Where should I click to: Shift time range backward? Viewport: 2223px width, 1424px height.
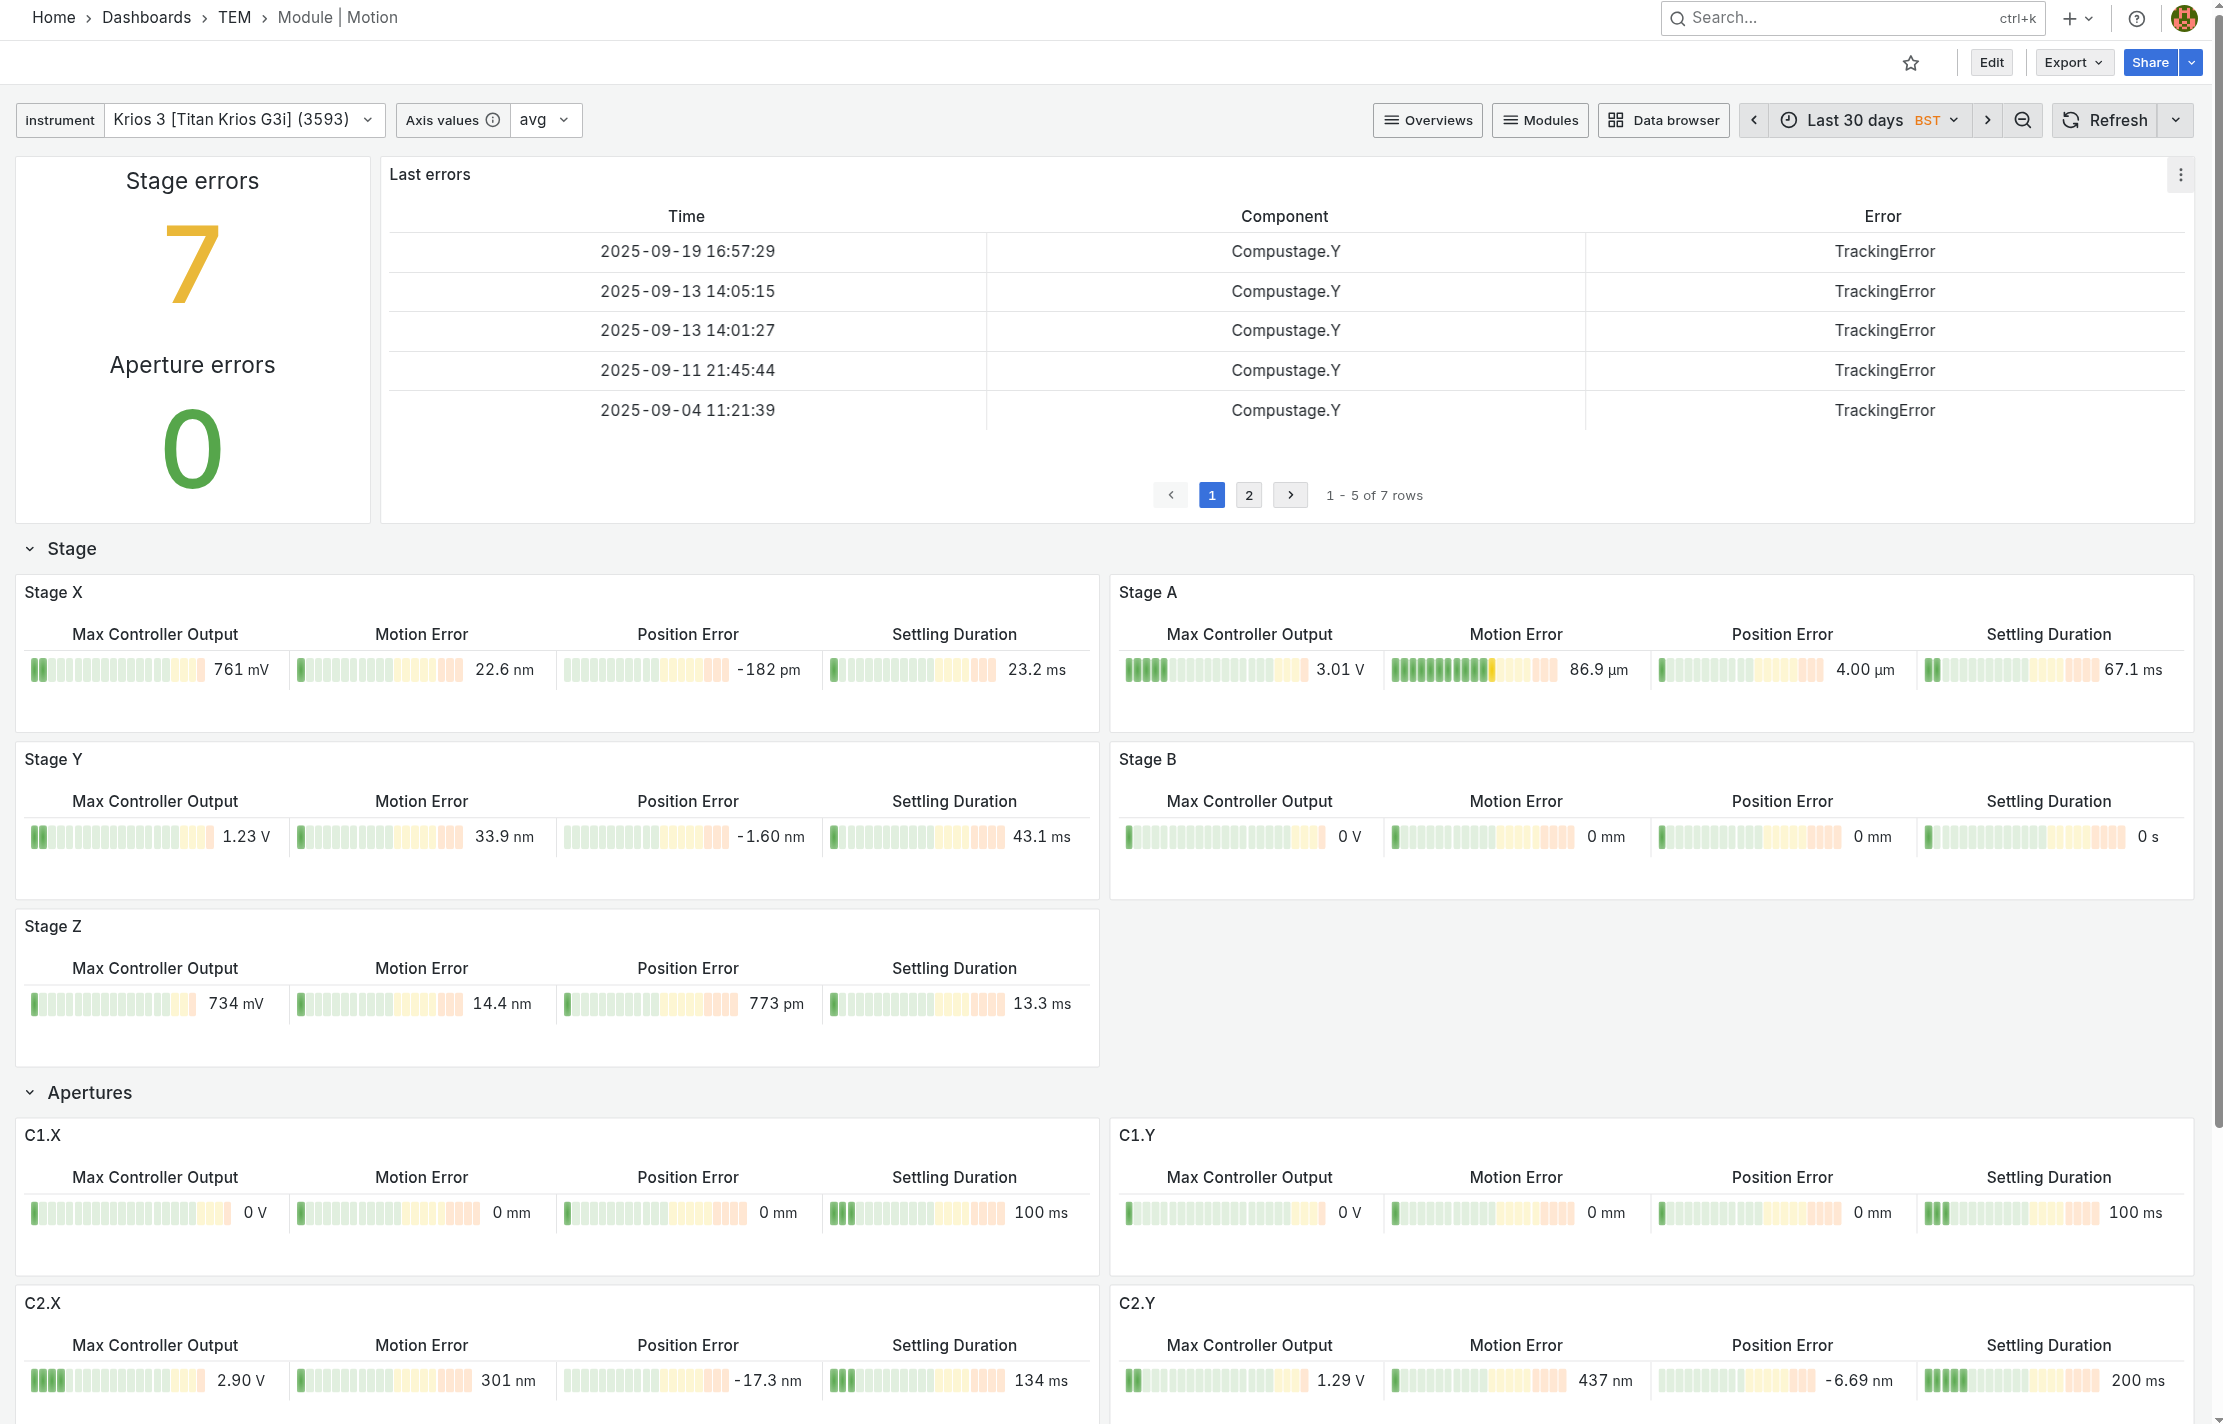click(x=1754, y=120)
